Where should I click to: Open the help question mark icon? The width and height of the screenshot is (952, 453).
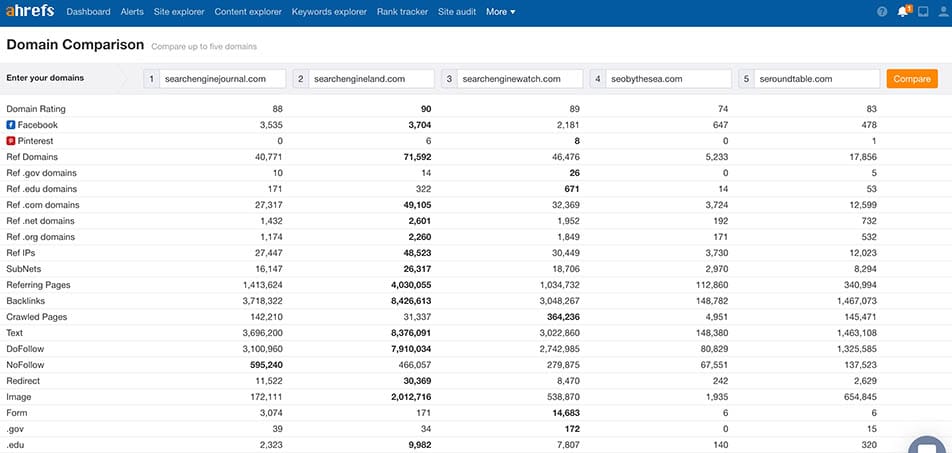coord(882,12)
